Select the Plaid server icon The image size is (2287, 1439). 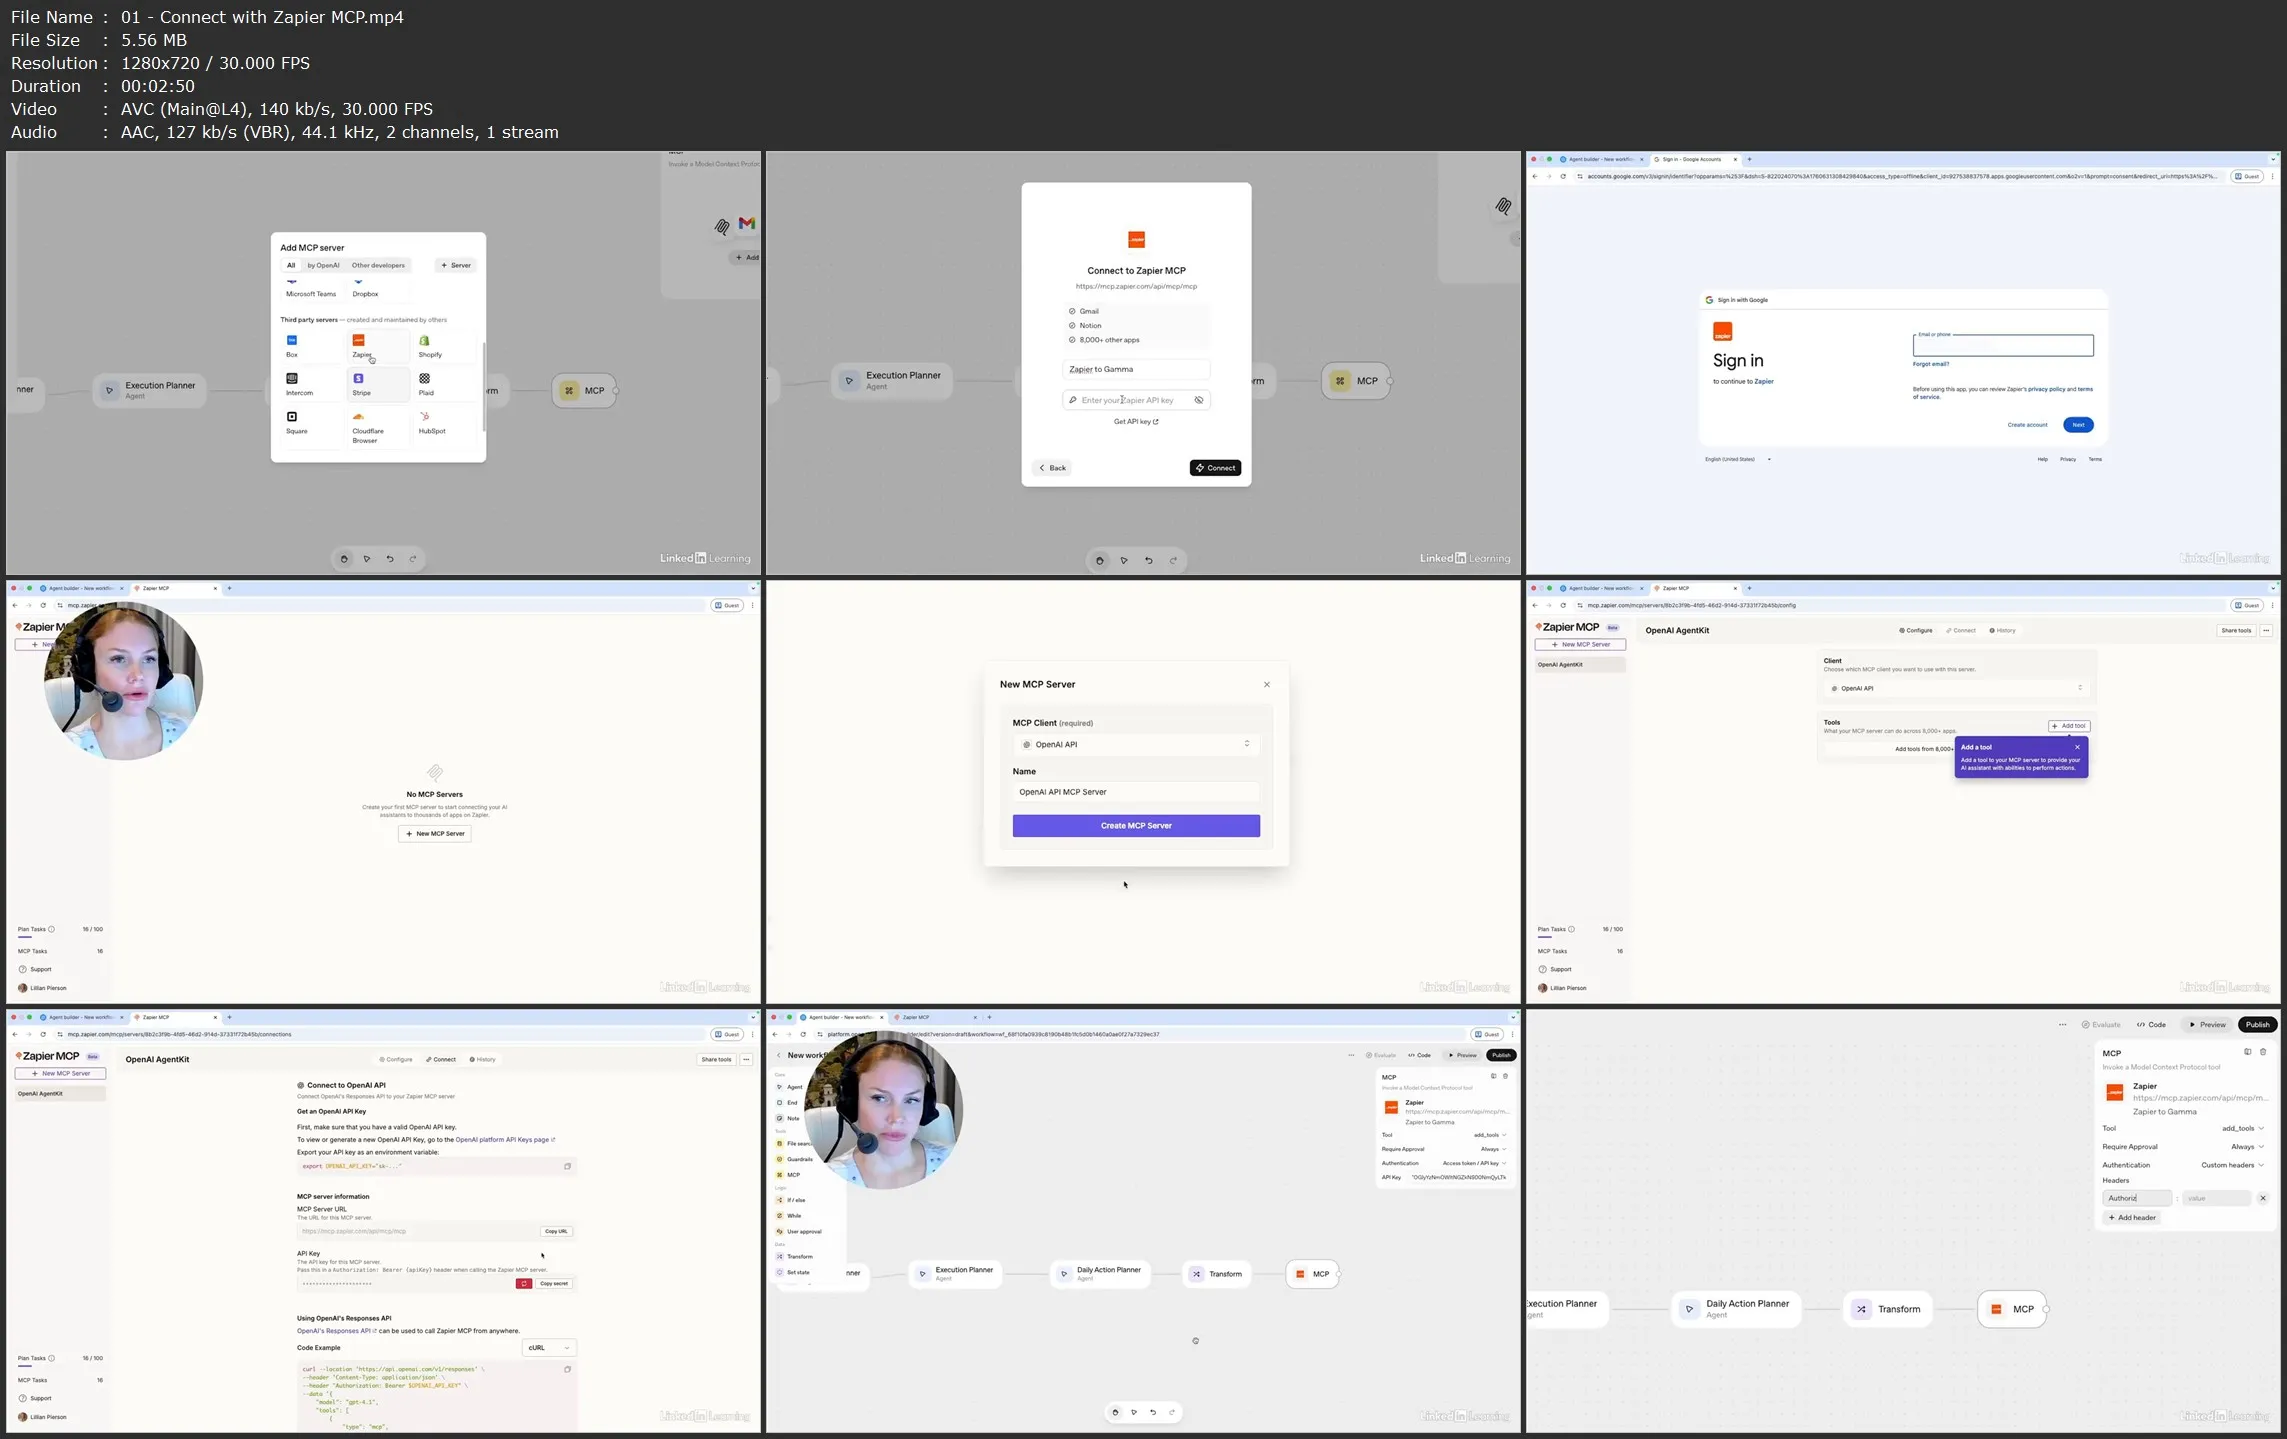point(425,379)
